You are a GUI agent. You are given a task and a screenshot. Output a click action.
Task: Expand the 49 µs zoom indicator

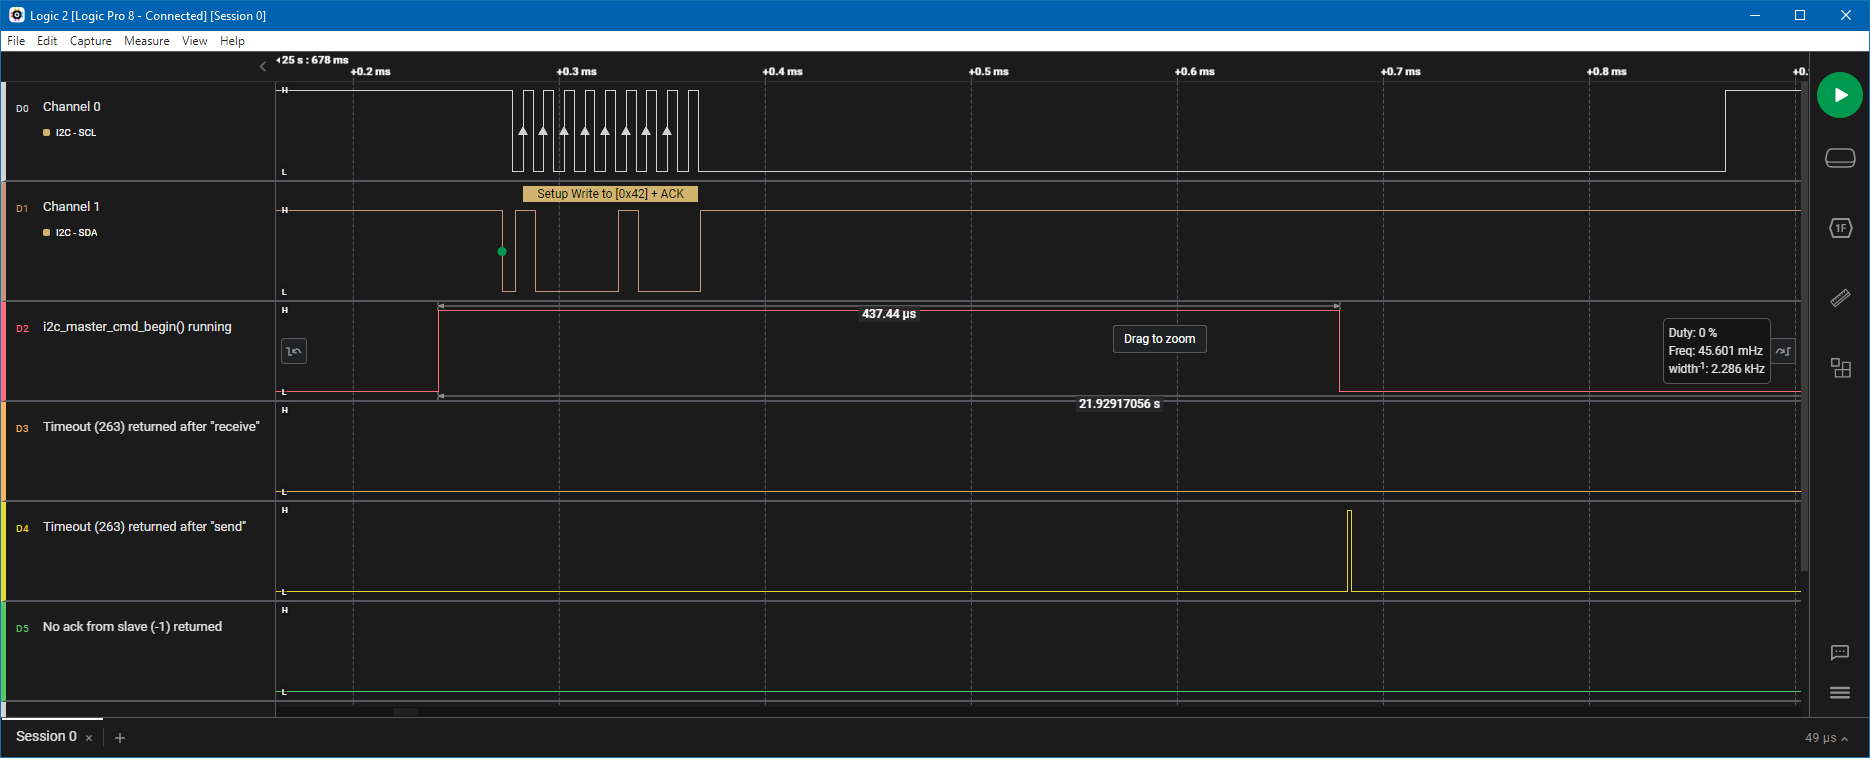coord(1826,738)
